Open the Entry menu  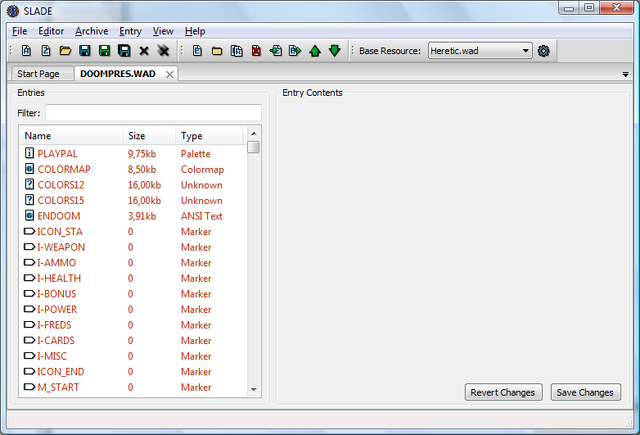pyautogui.click(x=130, y=31)
